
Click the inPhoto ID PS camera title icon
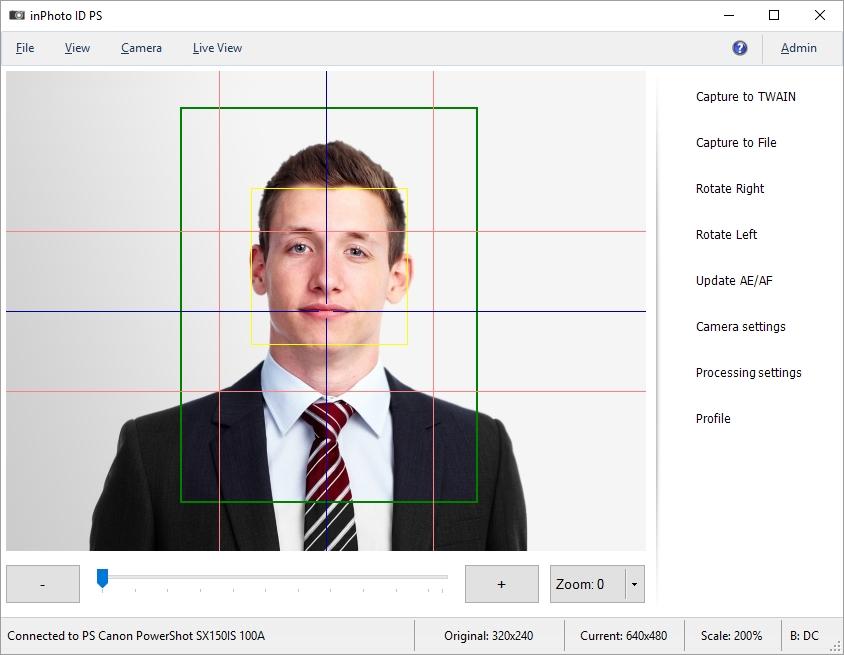(x=16, y=15)
